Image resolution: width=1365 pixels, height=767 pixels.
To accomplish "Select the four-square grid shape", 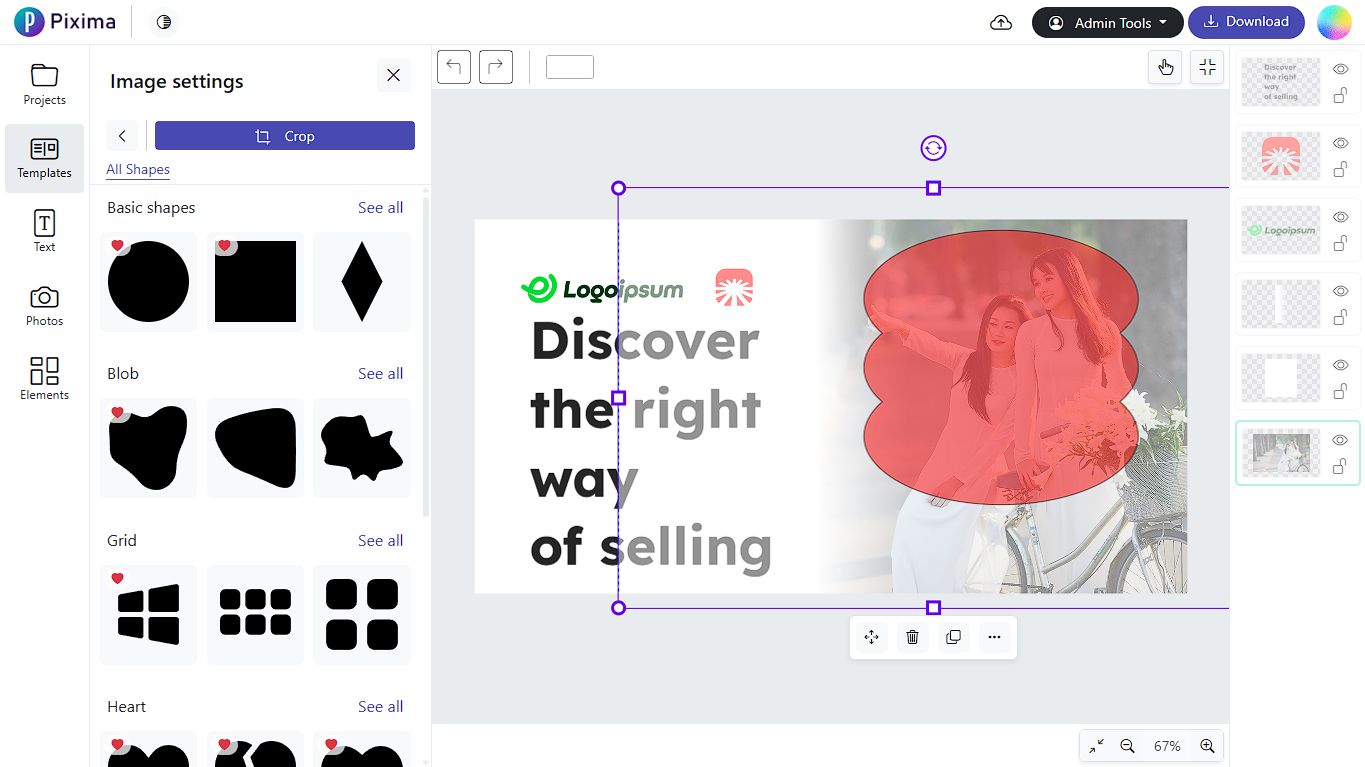I will pos(362,615).
